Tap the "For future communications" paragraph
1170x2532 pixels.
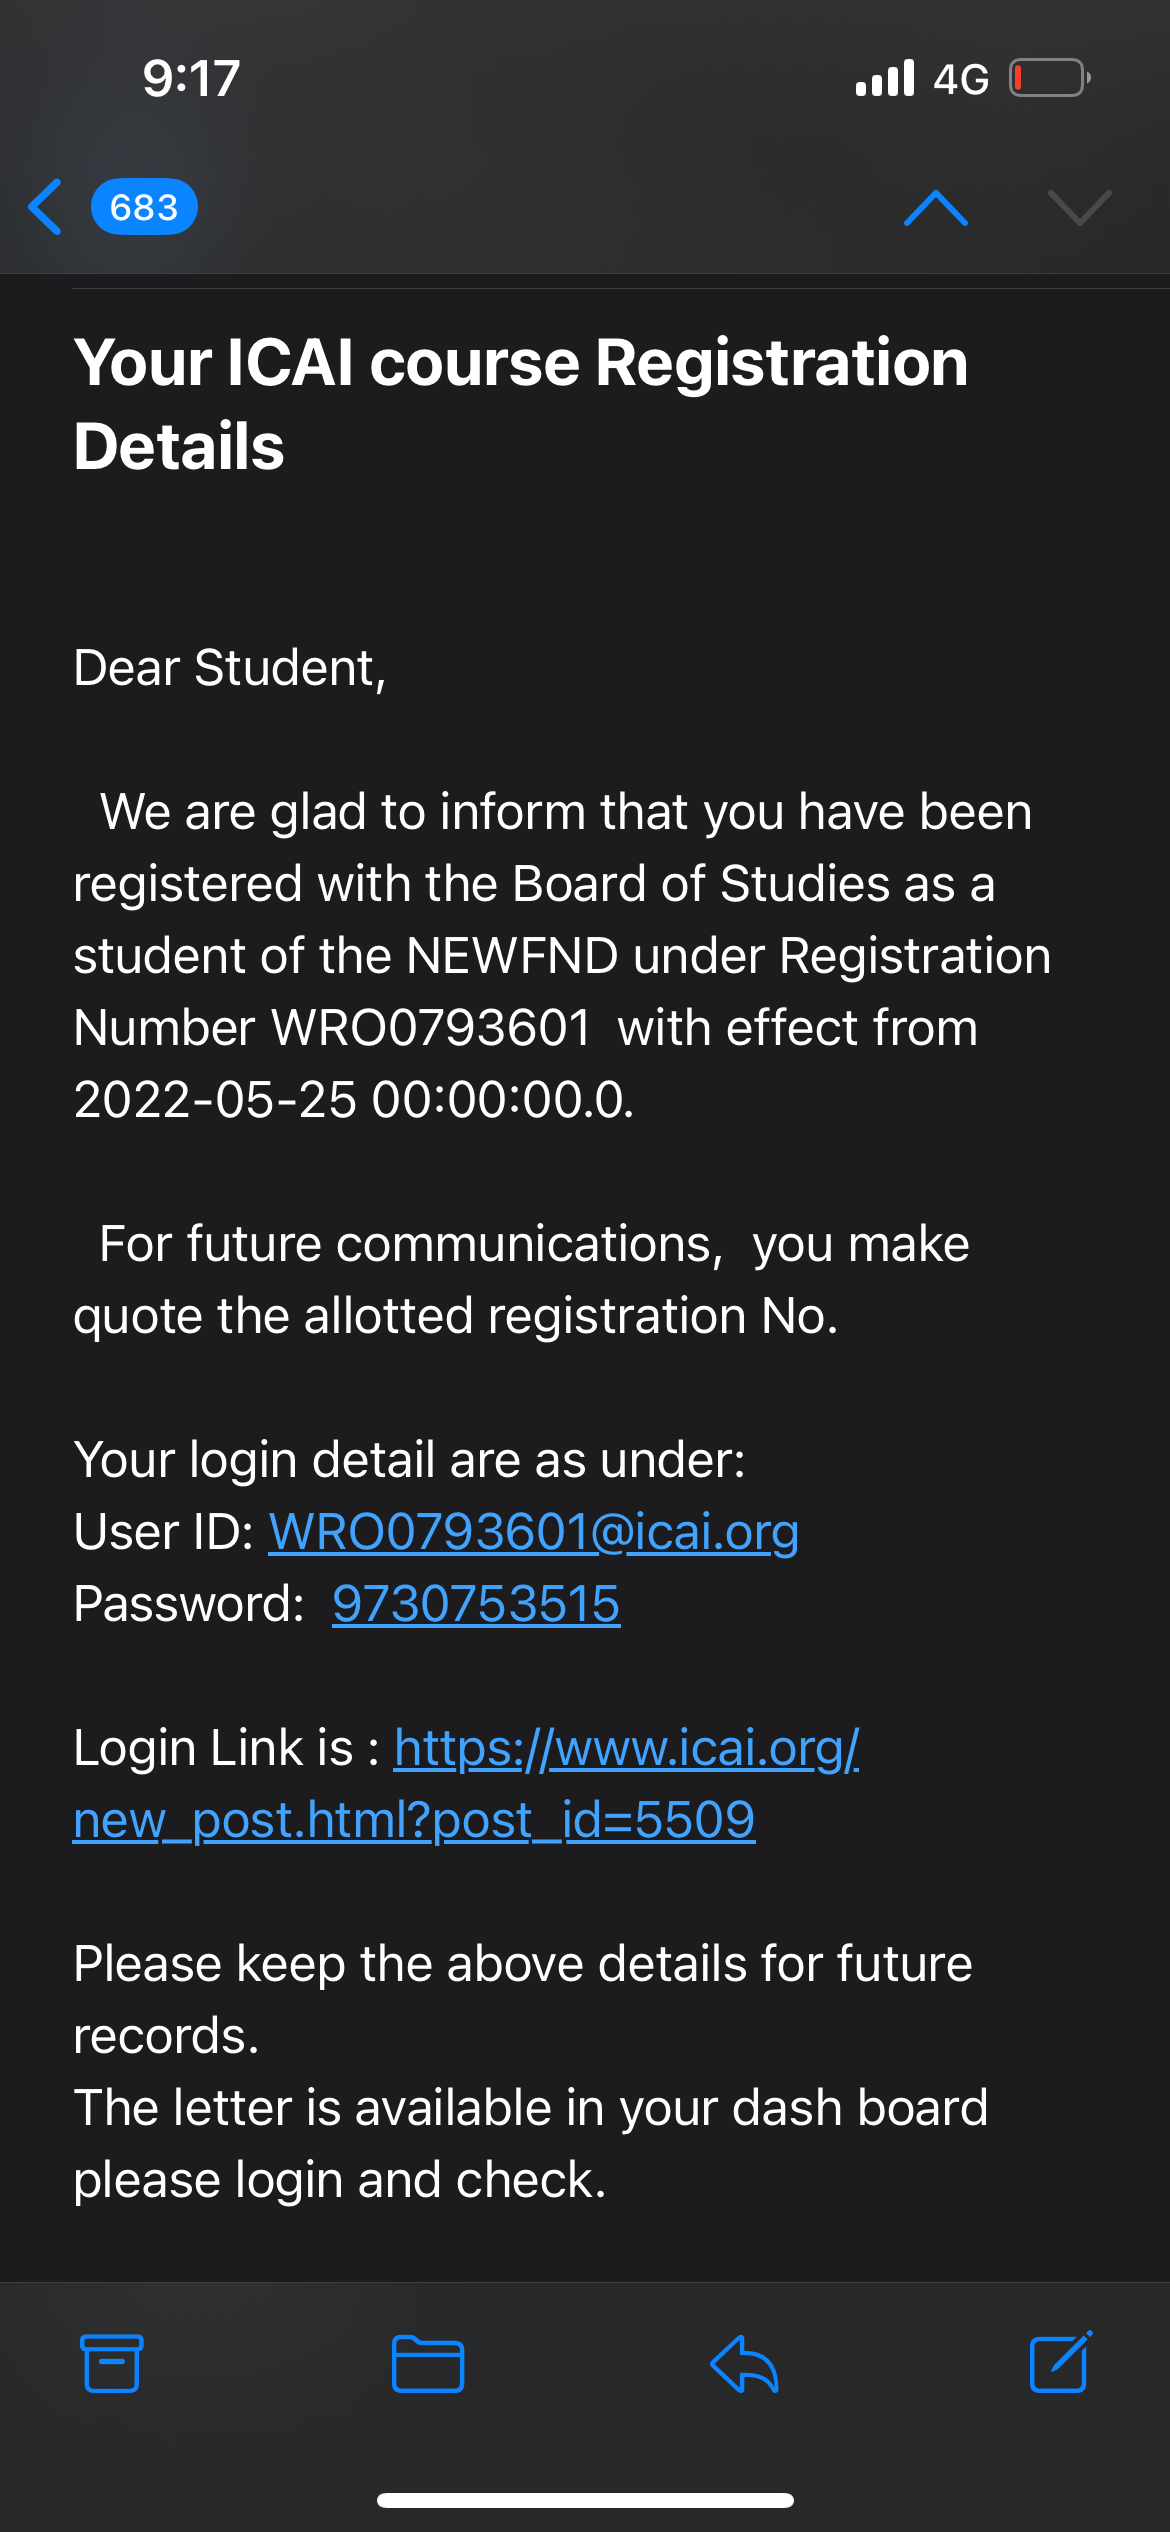pos(520,1280)
